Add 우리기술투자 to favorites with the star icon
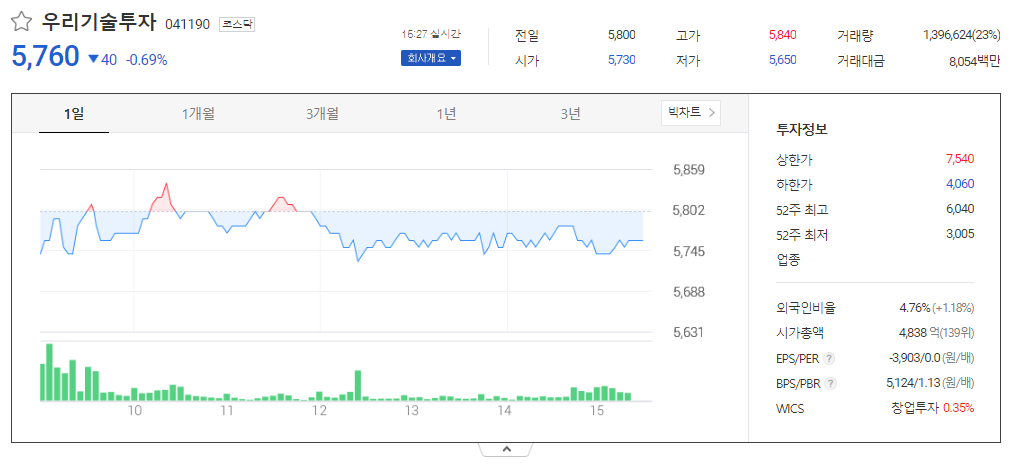Screen dimensions: 1018x465 pyautogui.click(x=21, y=23)
